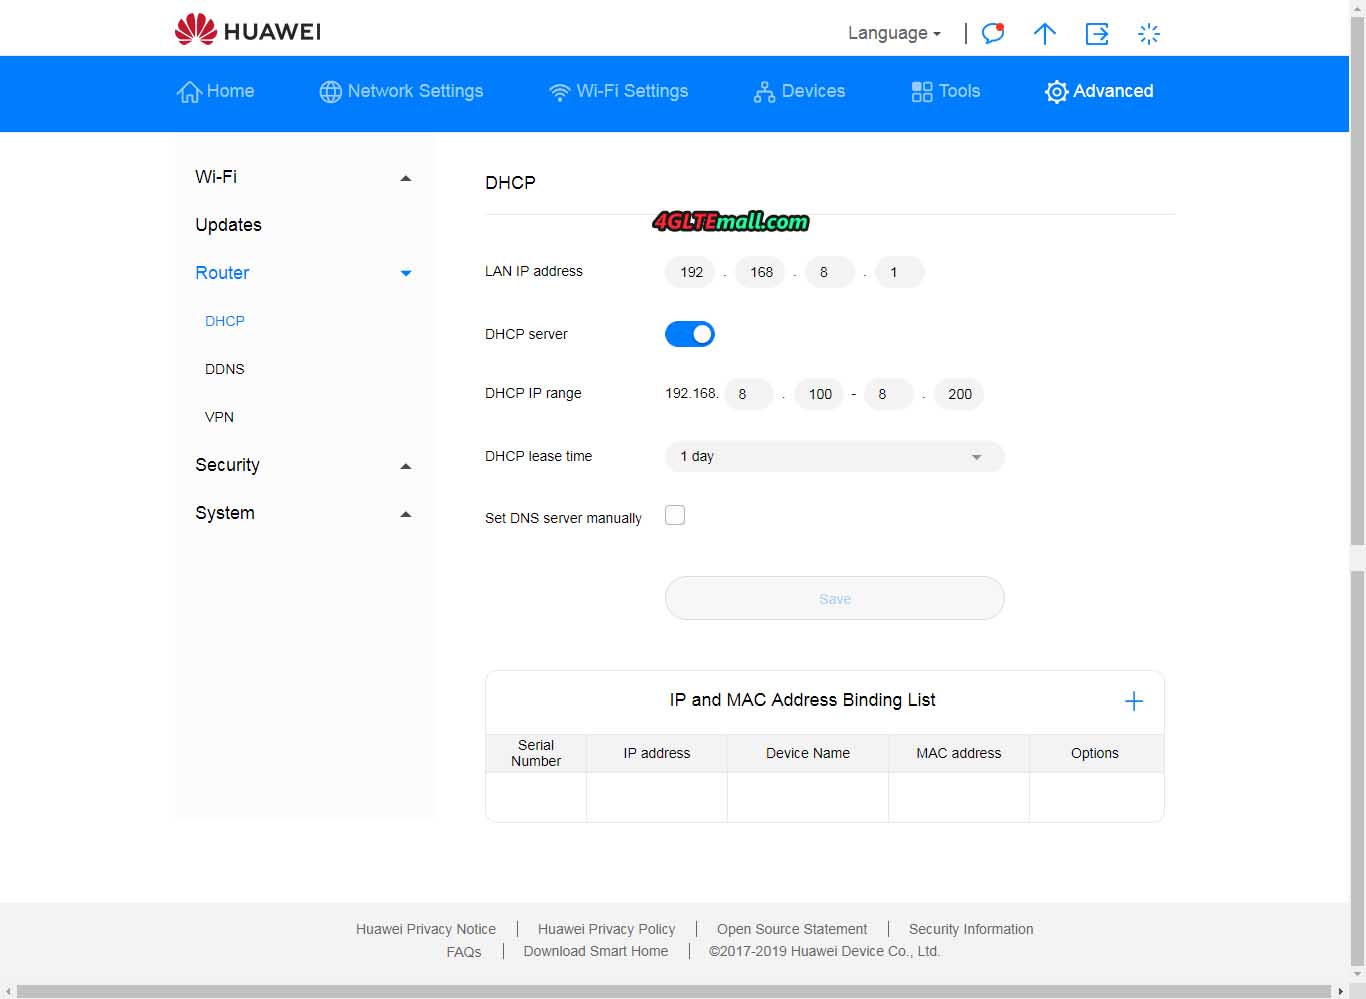
Task: Open the Language dropdown
Action: 894,33
